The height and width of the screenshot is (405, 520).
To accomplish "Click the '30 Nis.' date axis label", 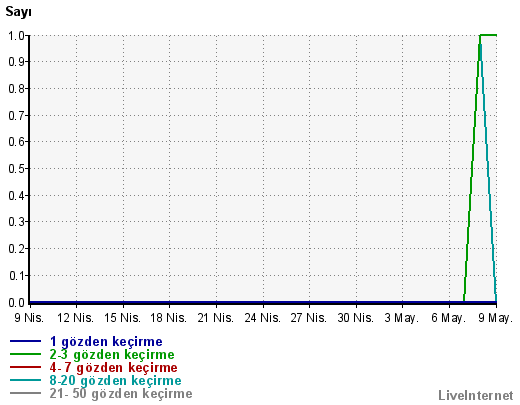I will [x=355, y=318].
